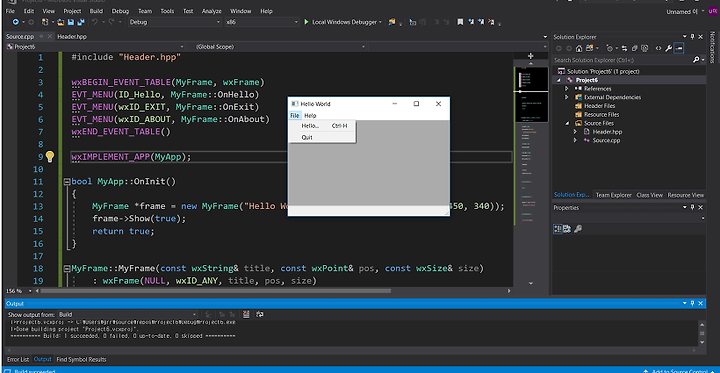
Task: Toggle the Preview Selected Items icon
Action: (x=679, y=48)
